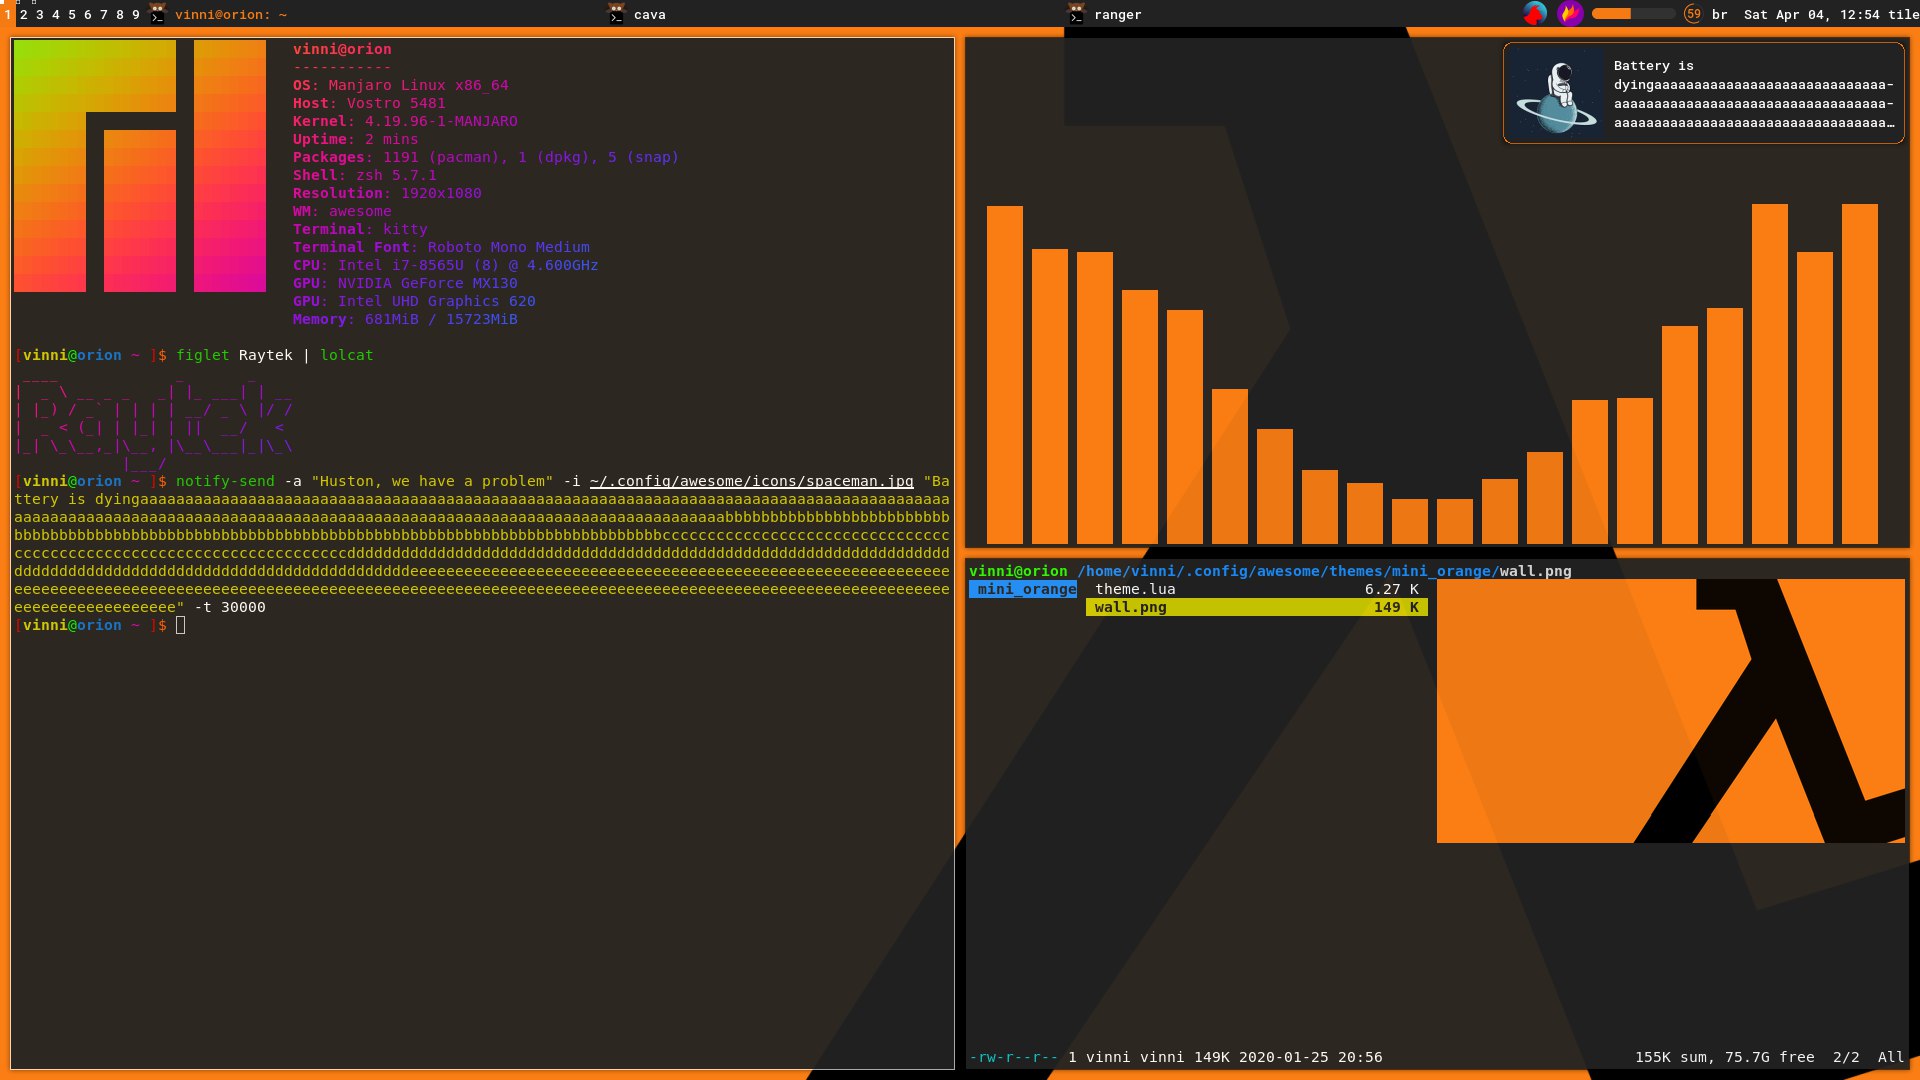Click kitty icon of vinni@orion task
The image size is (1920, 1080).
tap(158, 14)
